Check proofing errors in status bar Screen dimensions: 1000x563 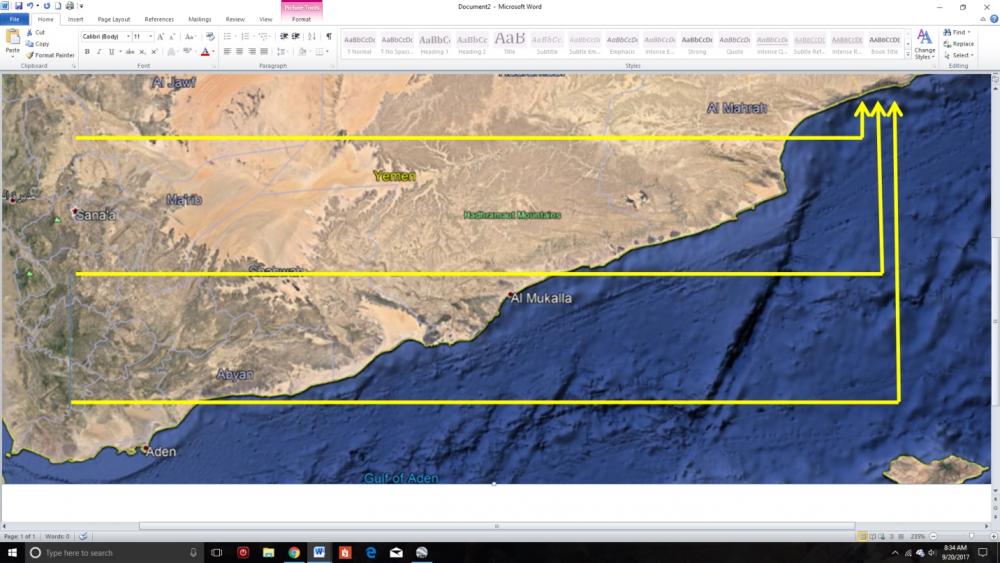[83, 536]
